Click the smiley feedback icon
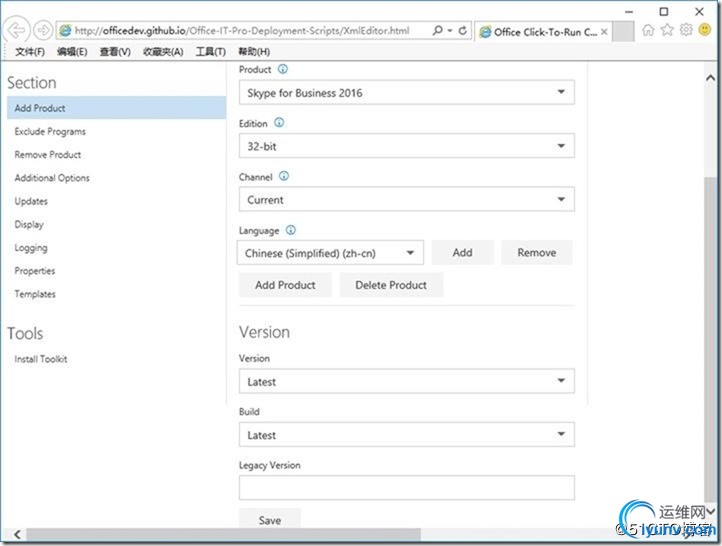This screenshot has height=546, width=722. (705, 30)
